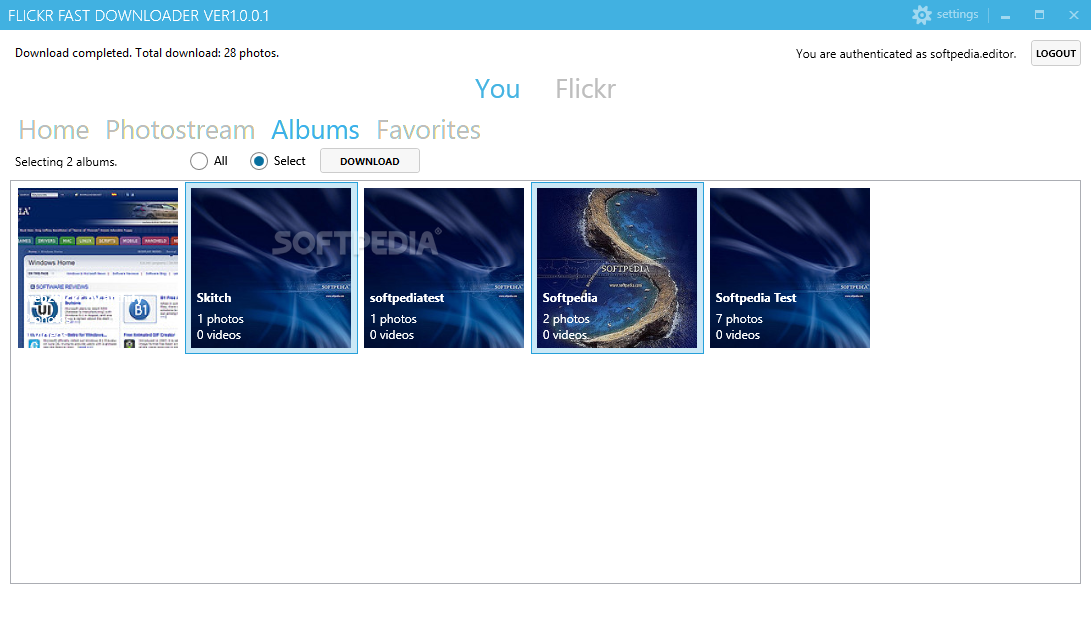The image size is (1091, 624).
Task: Start download with the DOWNLOAD button
Action: pos(369,161)
